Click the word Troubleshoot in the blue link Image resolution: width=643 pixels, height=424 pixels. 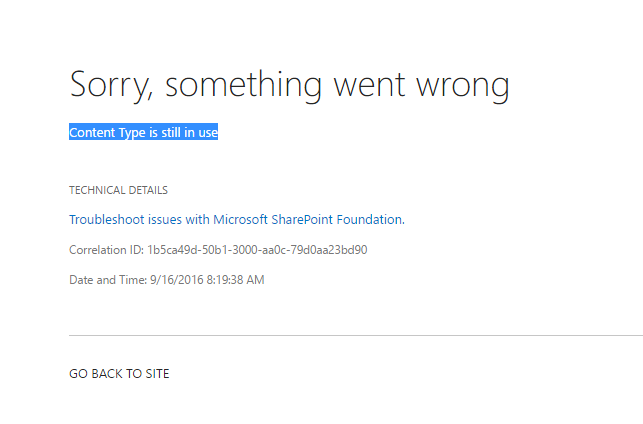(107, 220)
